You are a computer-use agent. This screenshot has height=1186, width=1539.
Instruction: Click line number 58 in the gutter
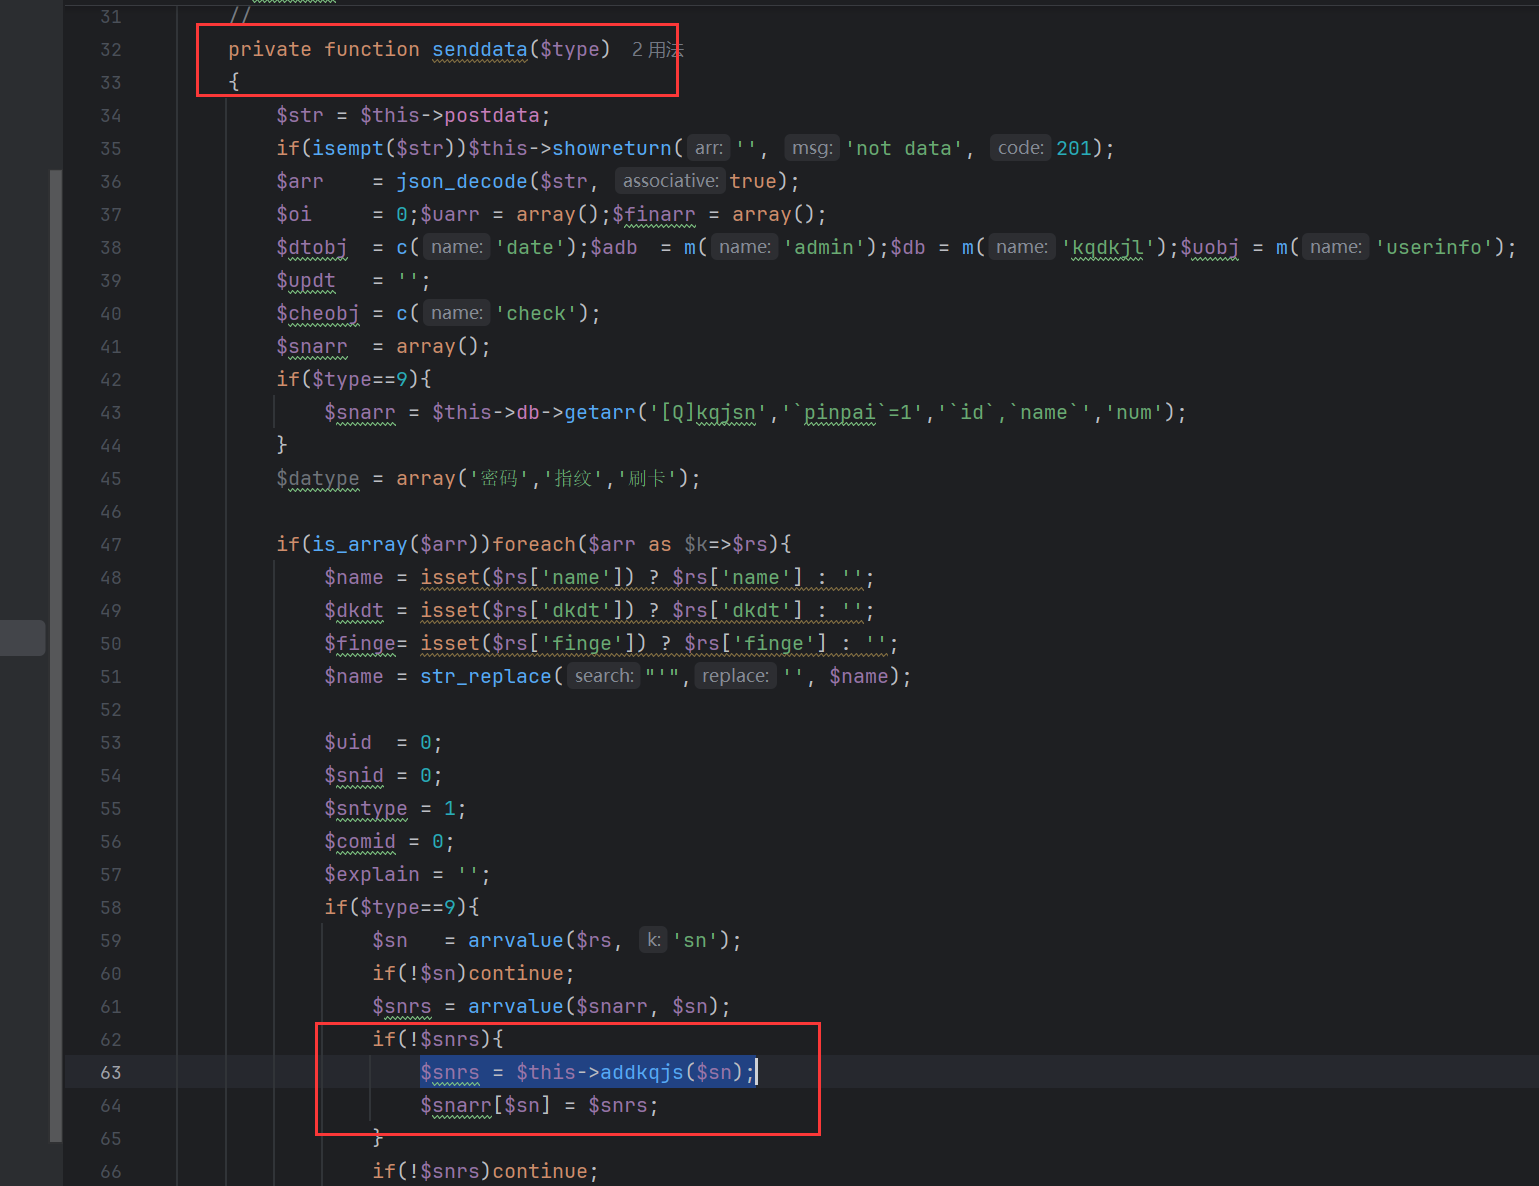coord(111,908)
